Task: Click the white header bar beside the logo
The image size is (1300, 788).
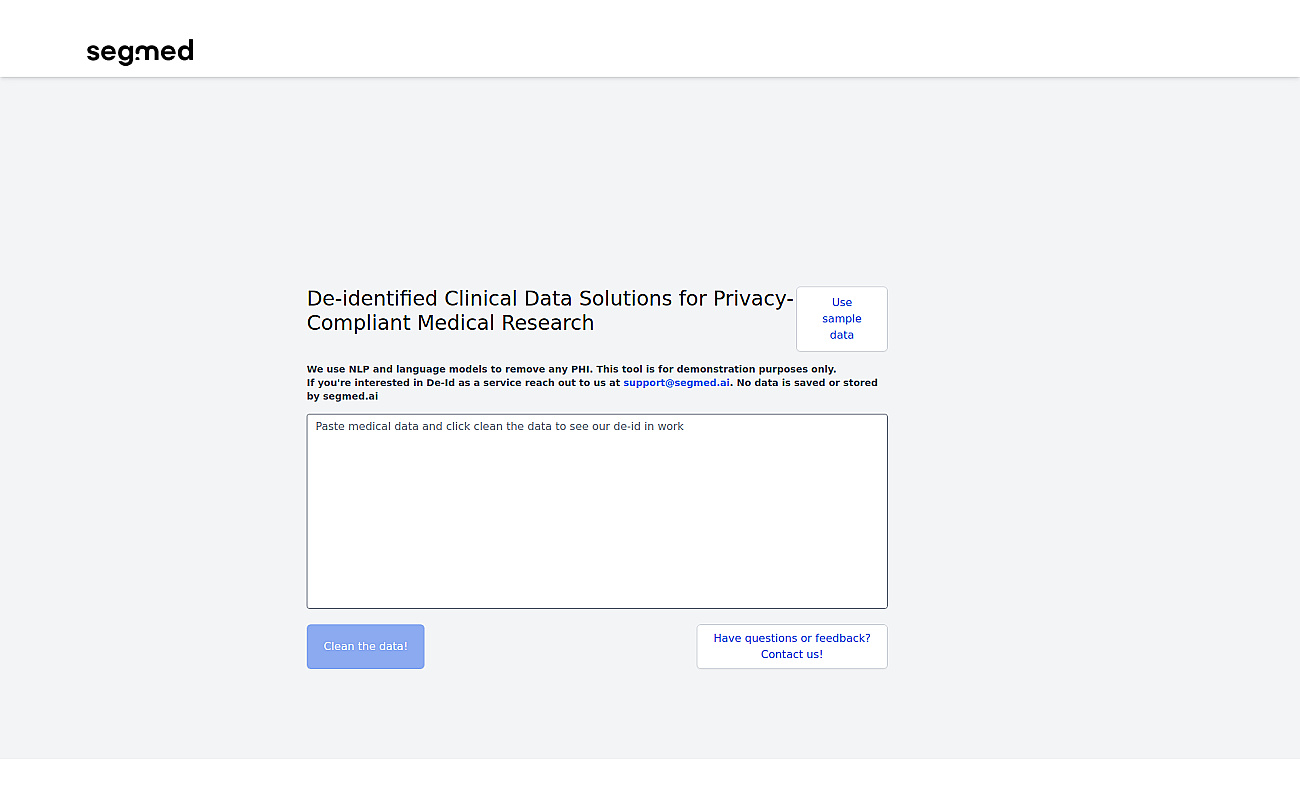Action: (700, 40)
